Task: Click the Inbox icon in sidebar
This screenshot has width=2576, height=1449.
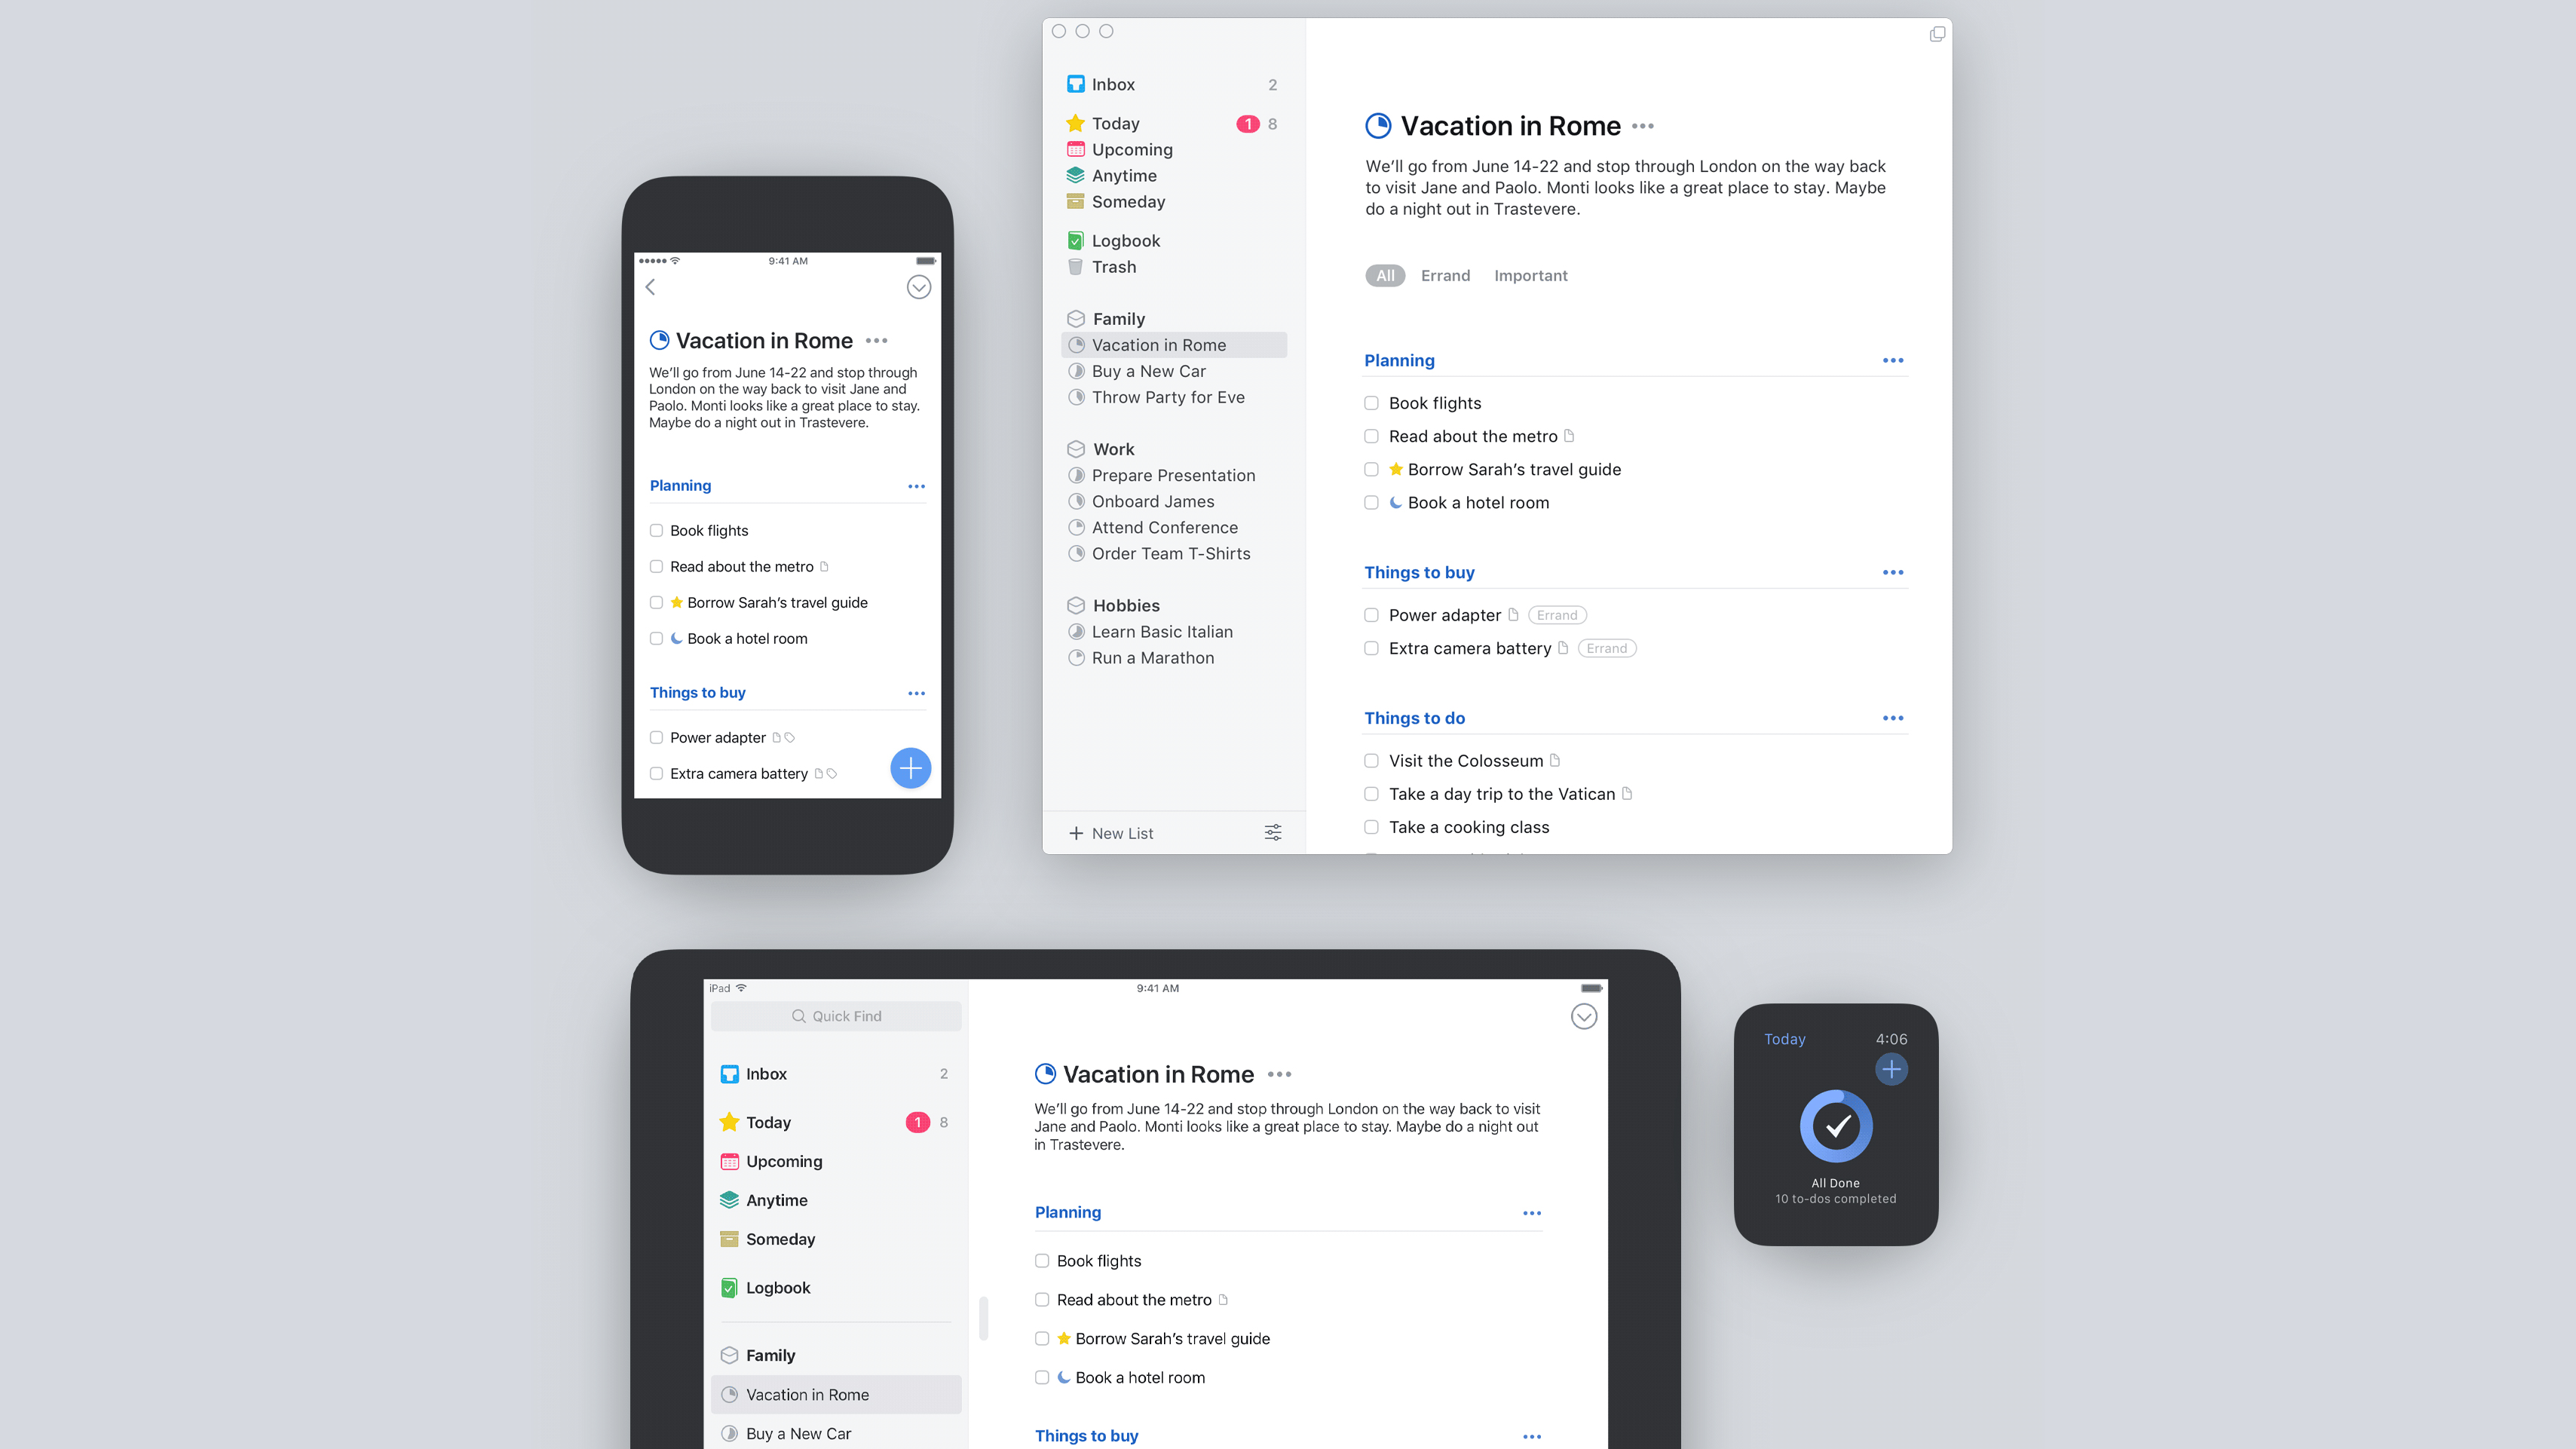Action: coord(1076,83)
